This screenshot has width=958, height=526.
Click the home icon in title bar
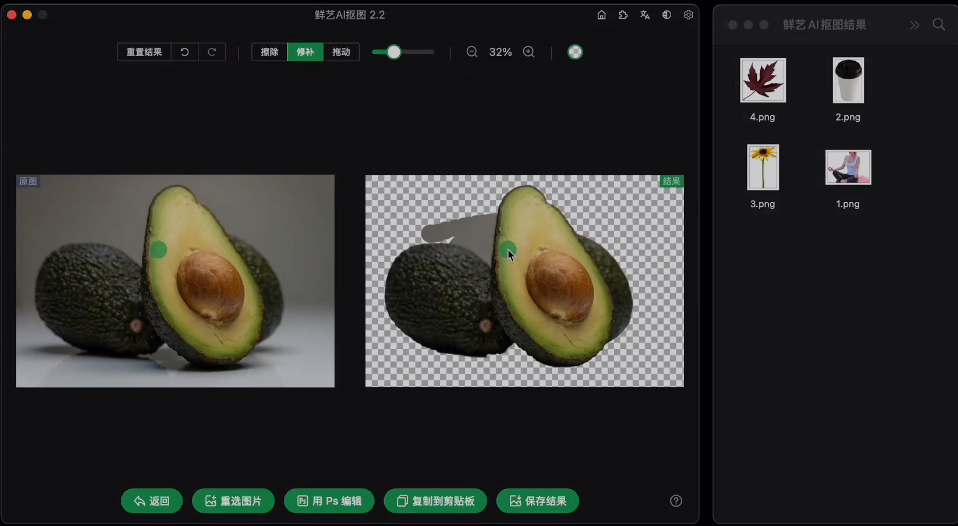pyautogui.click(x=601, y=15)
